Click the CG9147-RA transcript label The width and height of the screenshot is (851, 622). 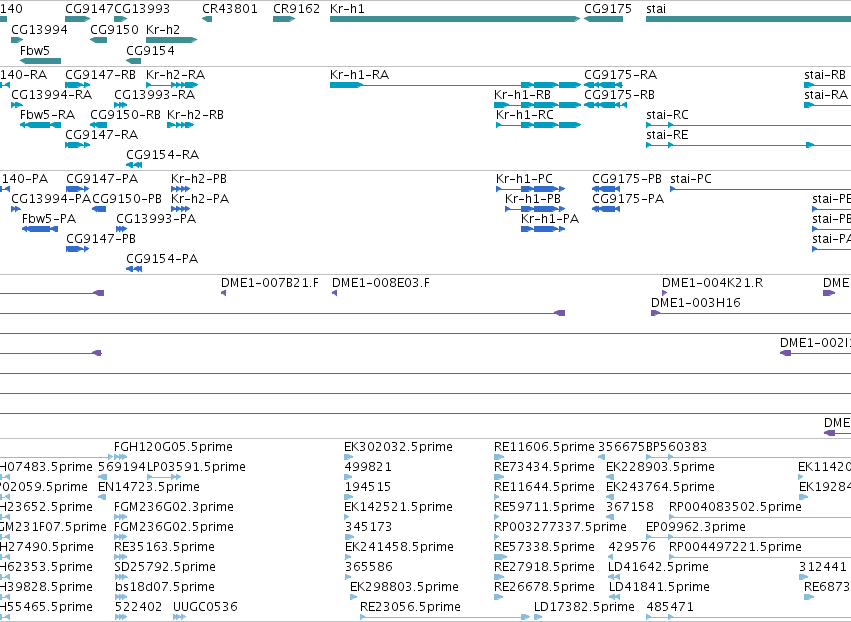click(x=101, y=135)
